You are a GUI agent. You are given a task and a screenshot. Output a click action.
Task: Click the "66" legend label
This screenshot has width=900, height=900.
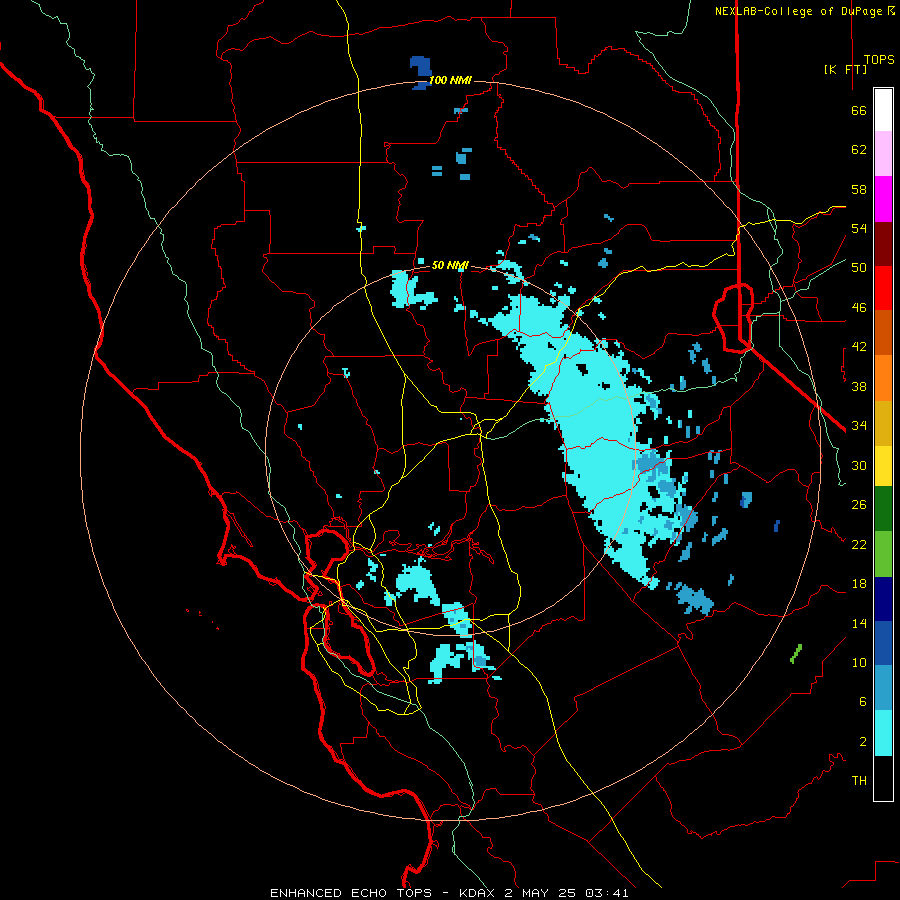[859, 111]
